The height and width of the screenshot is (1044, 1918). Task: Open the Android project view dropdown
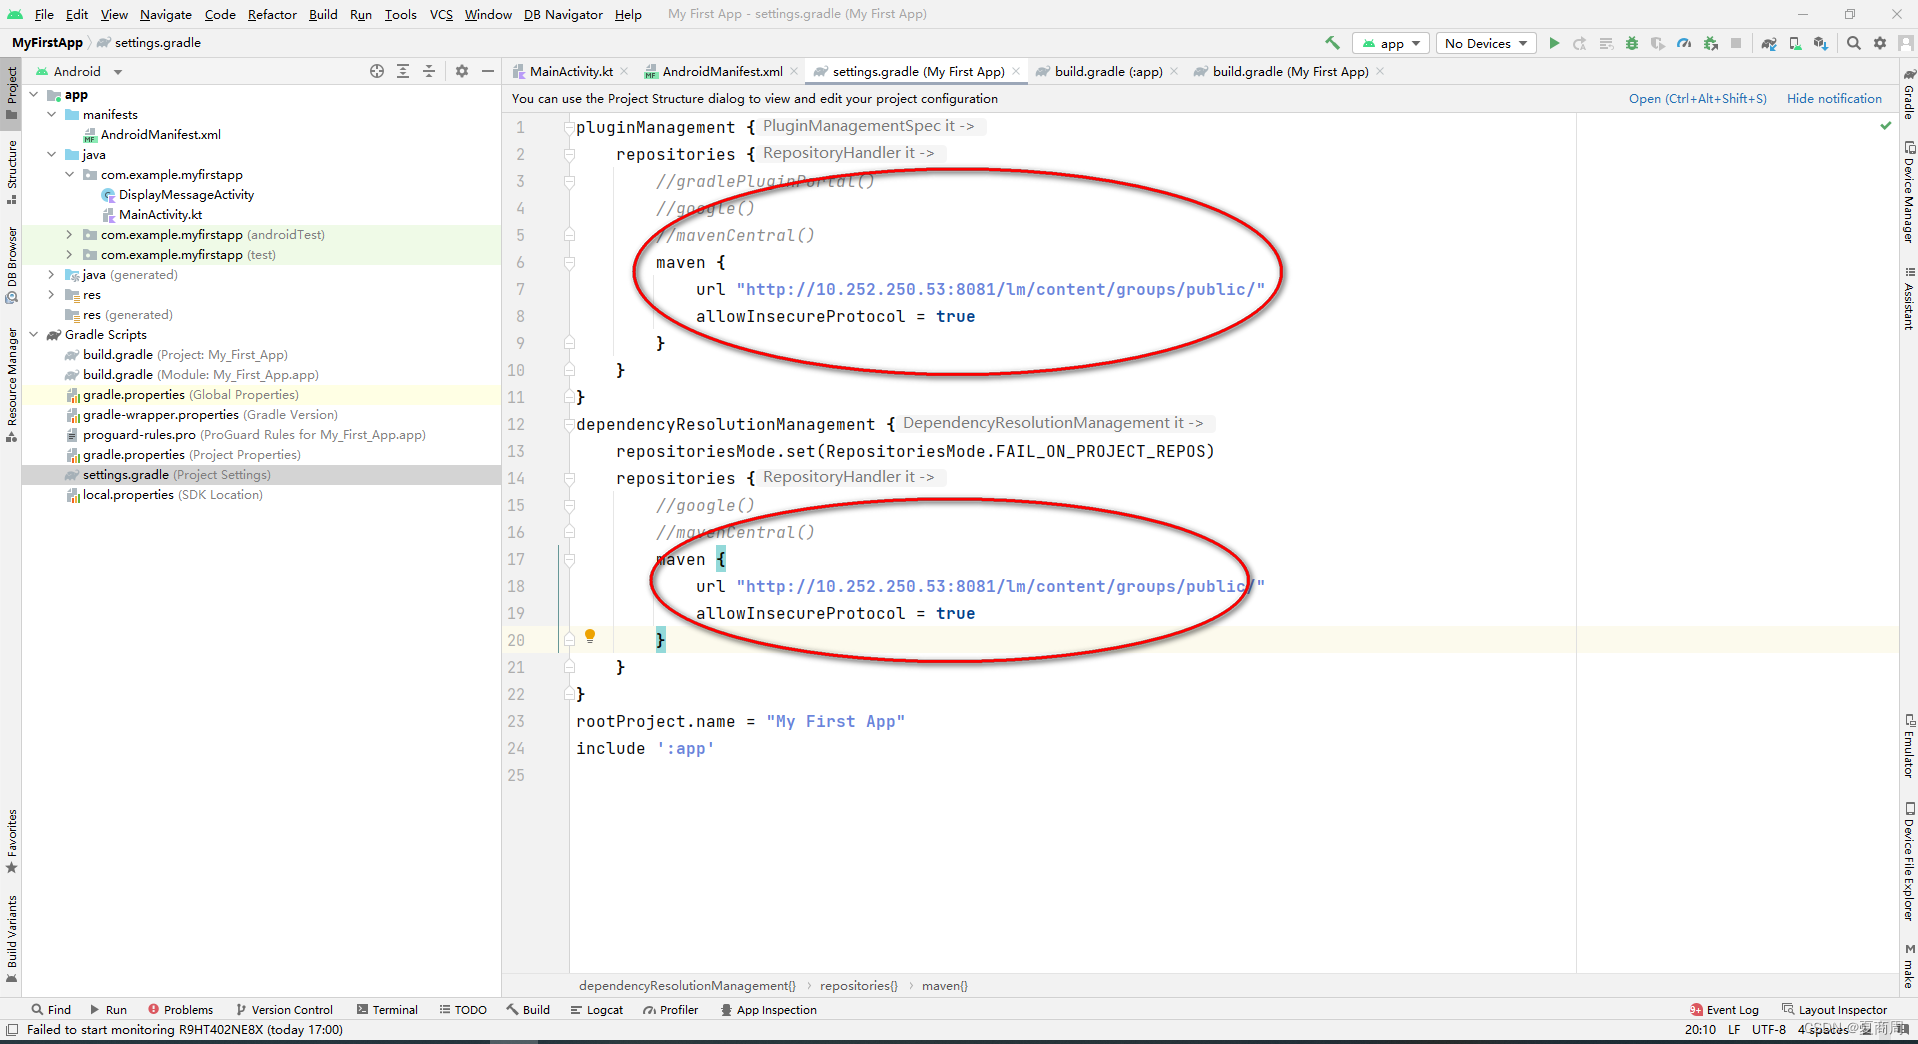(x=78, y=71)
